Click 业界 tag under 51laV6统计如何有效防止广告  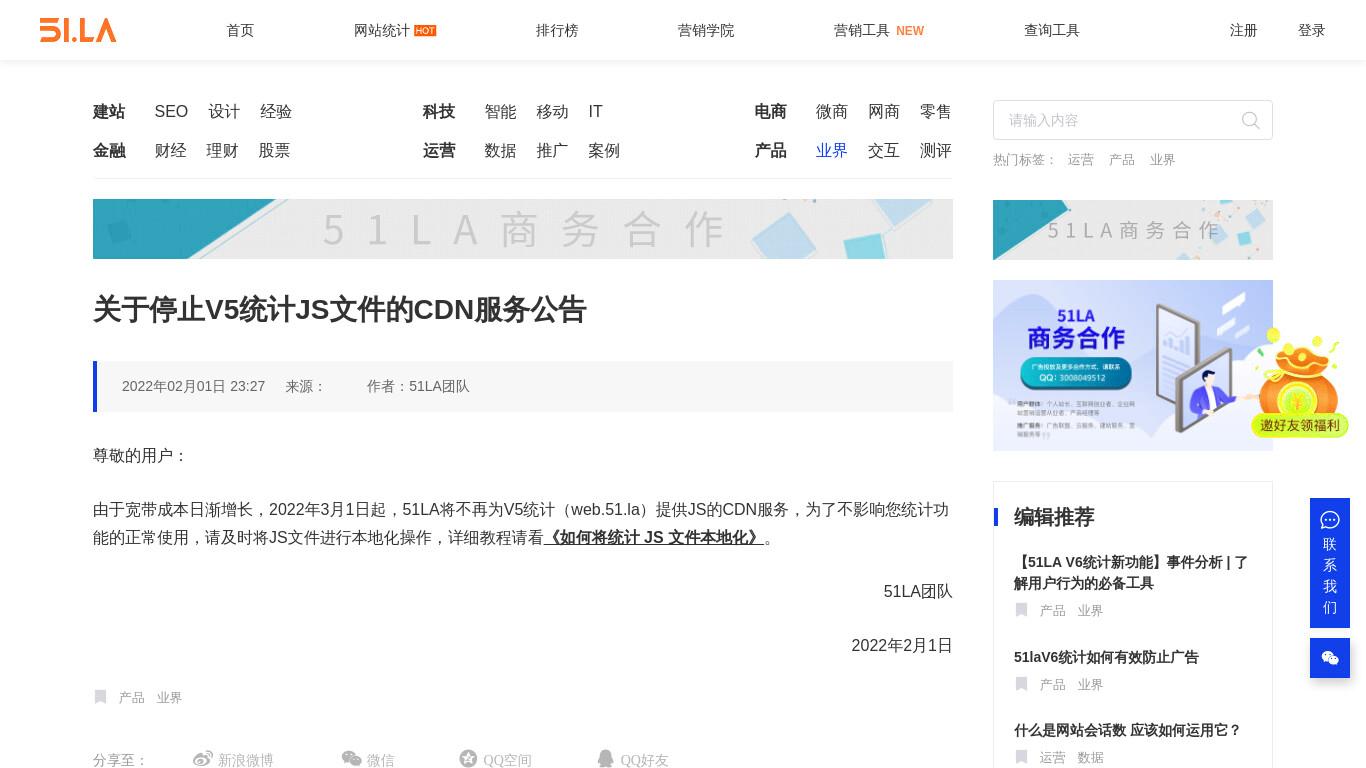click(1090, 685)
